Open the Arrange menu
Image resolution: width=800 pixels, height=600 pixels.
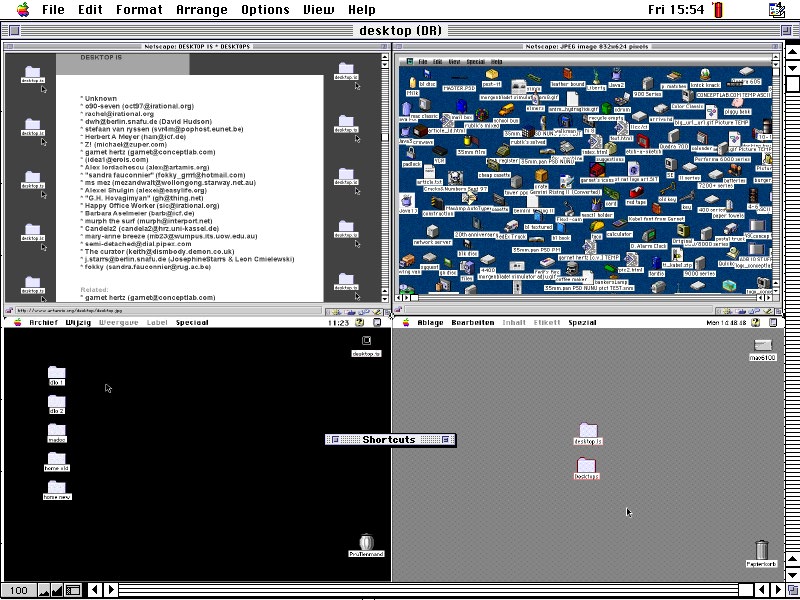203,10
